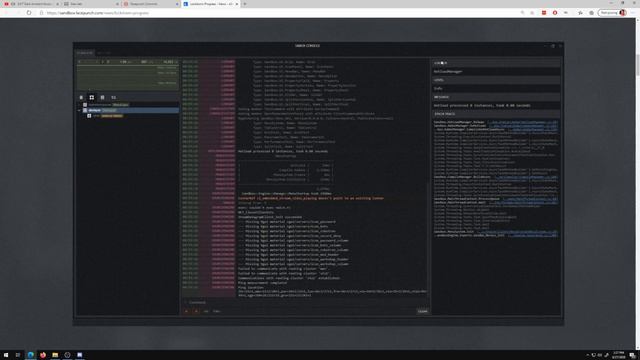Open Task View on the taskbar
640x360 pixels.
(18, 355)
